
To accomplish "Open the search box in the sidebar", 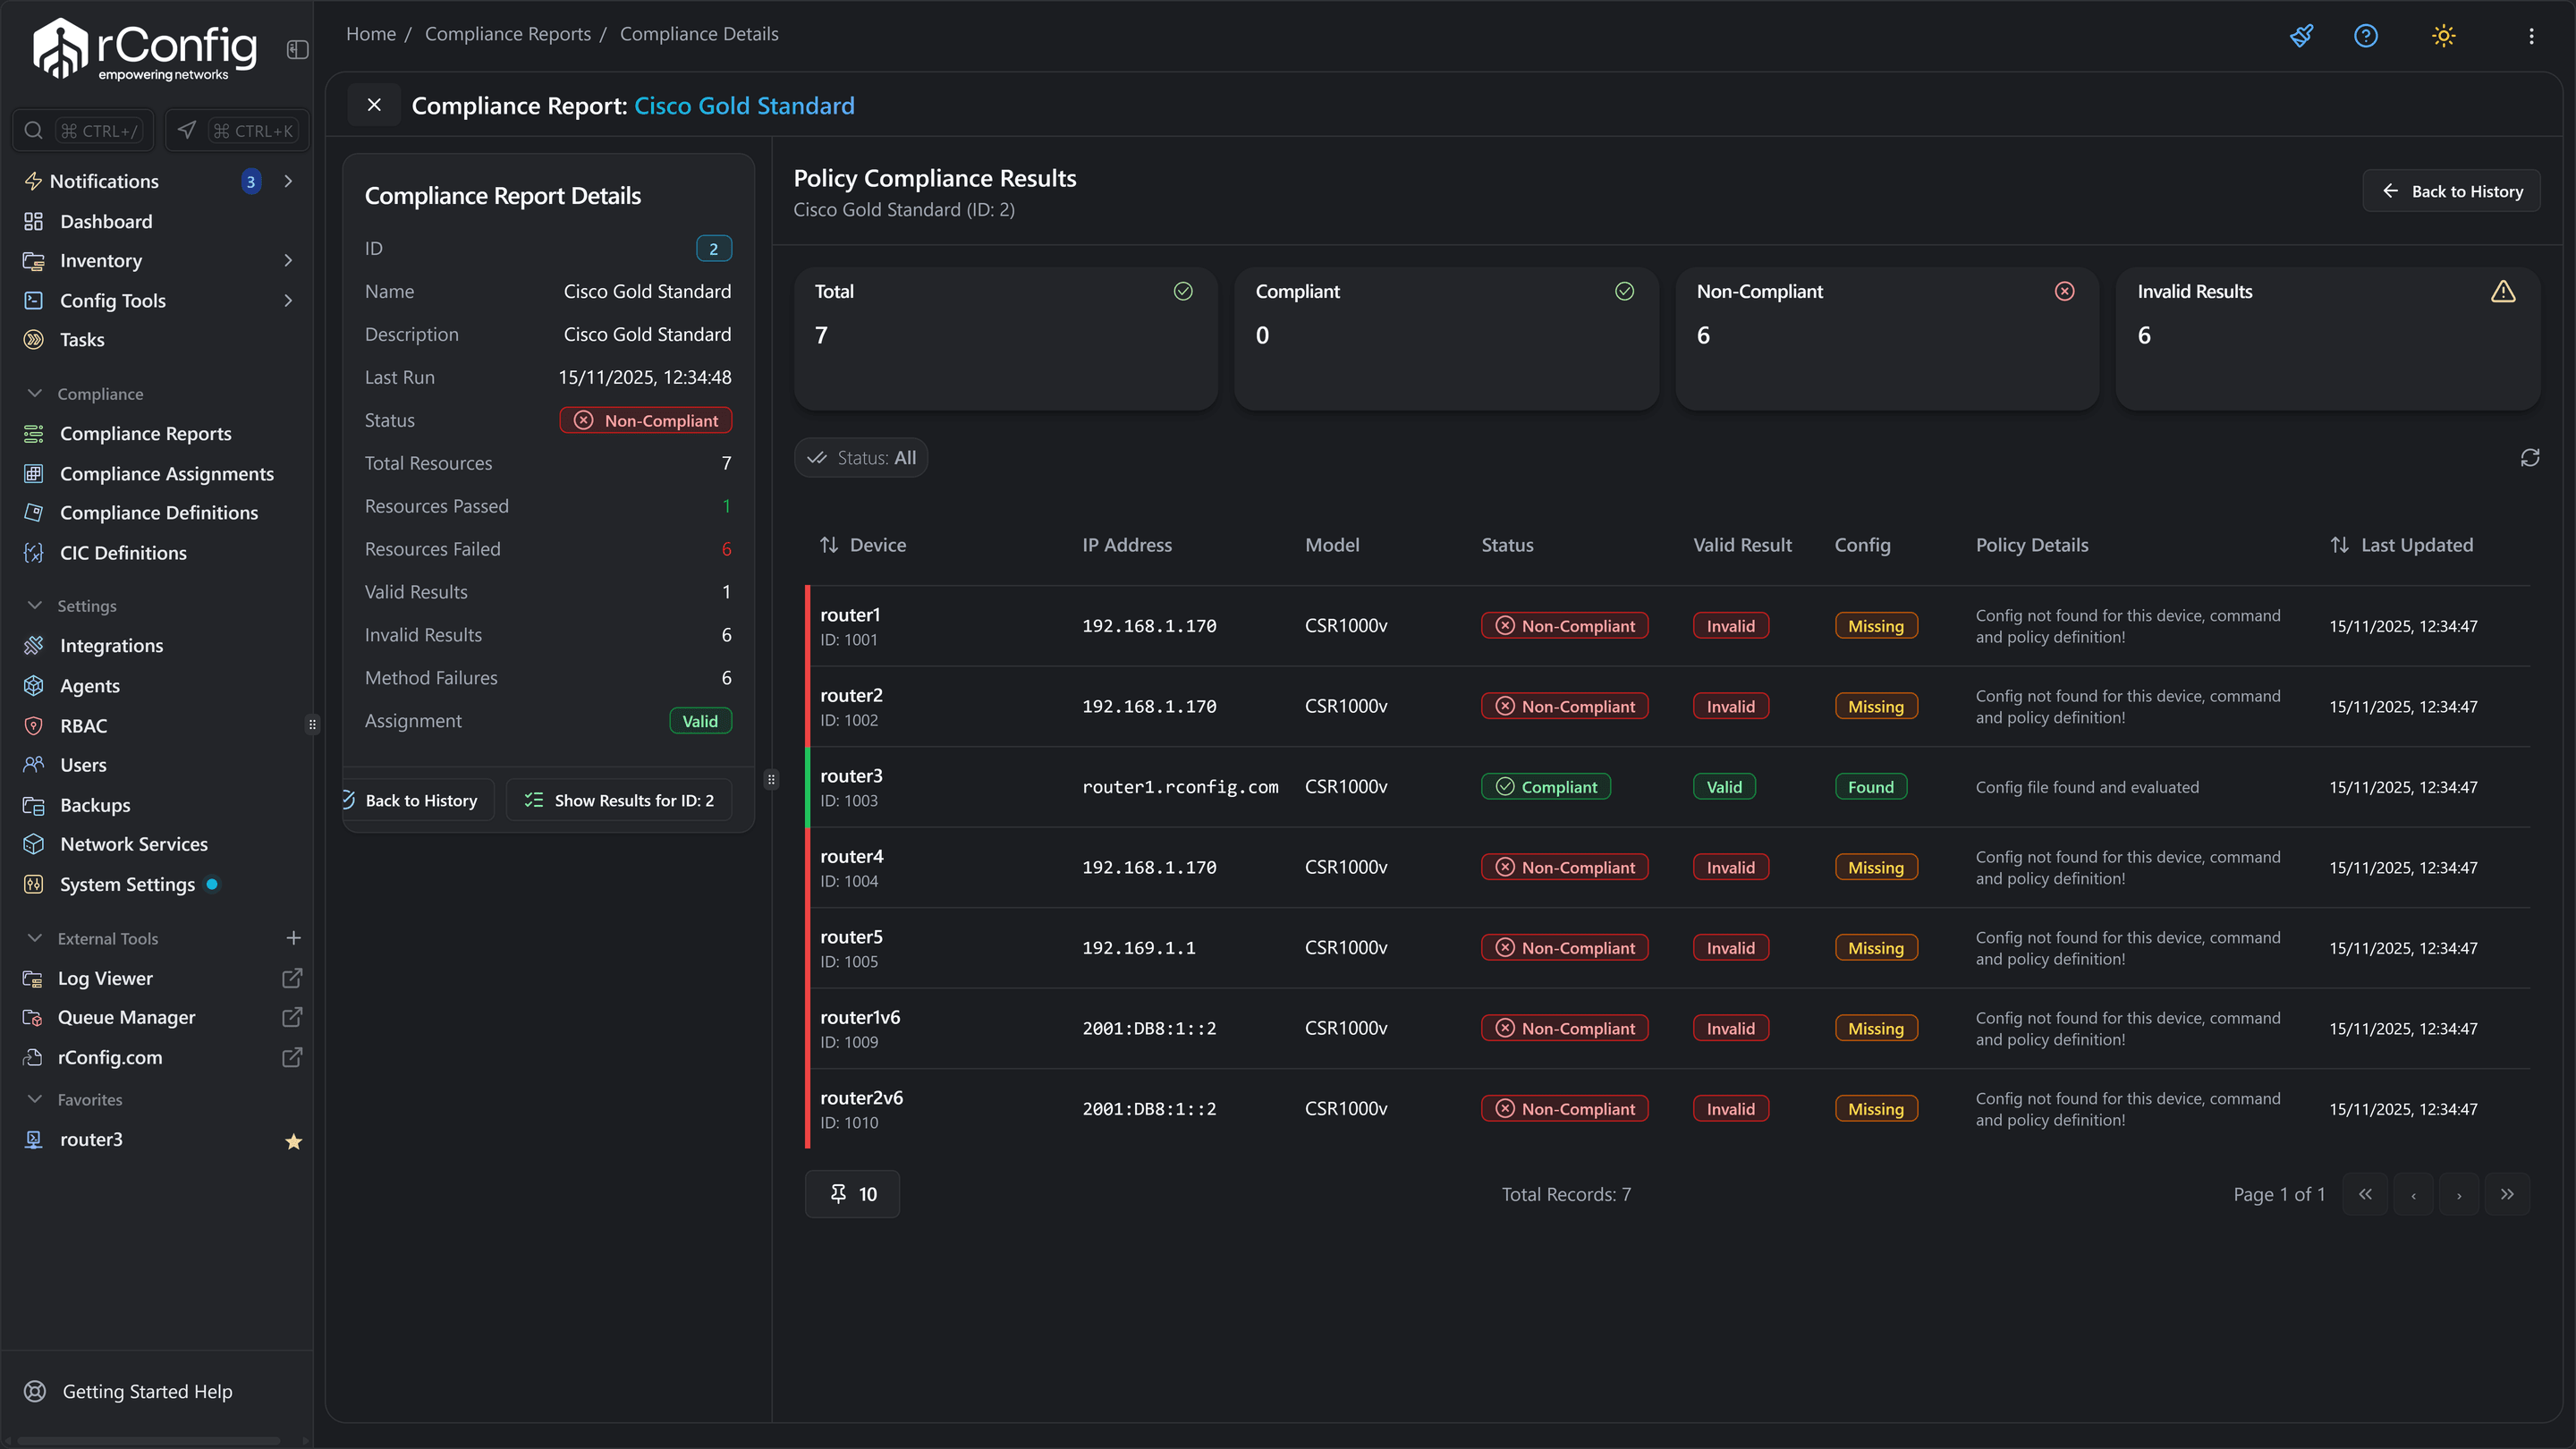I will pos(83,130).
